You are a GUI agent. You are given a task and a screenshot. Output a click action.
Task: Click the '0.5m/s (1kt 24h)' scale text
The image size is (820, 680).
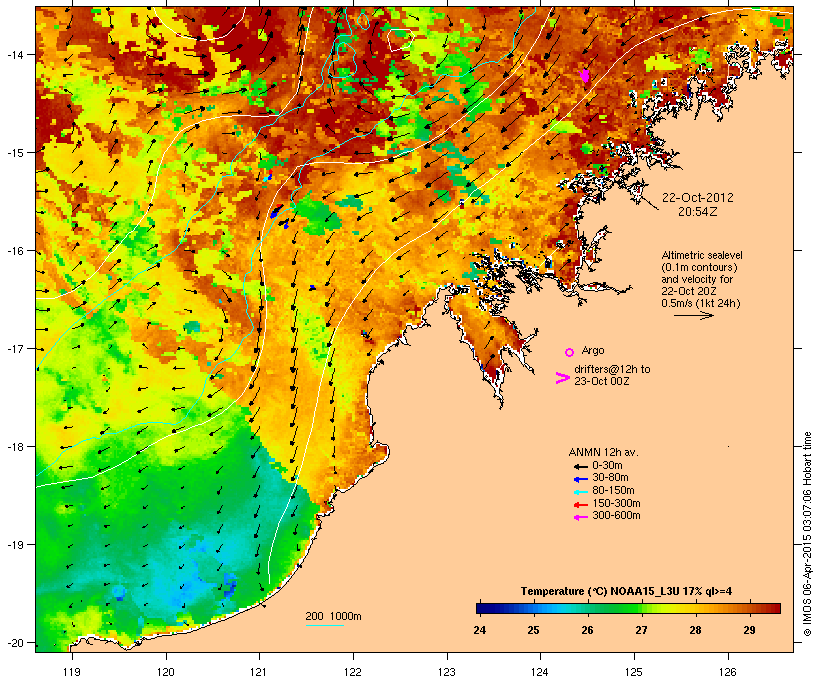(x=701, y=303)
